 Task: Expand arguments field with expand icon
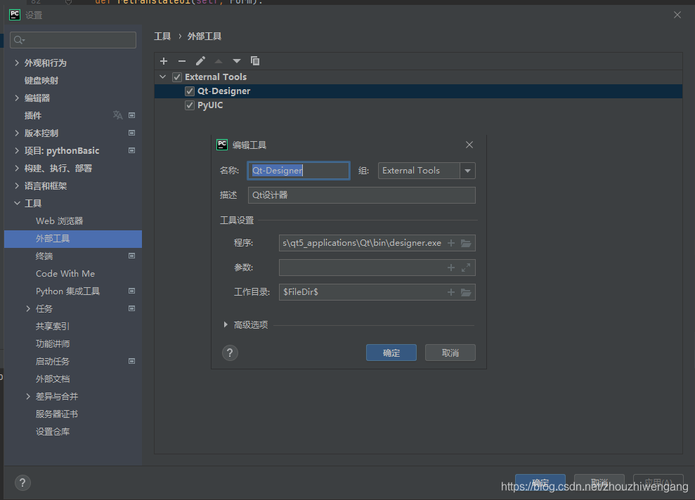coord(466,268)
